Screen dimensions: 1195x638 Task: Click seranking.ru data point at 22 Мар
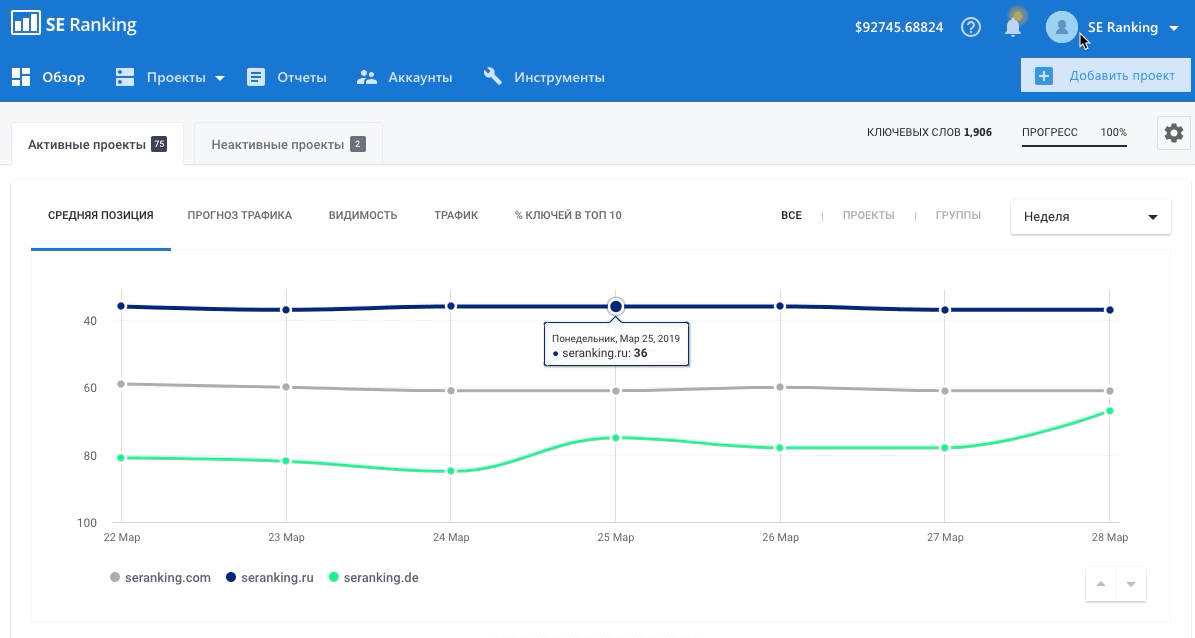pyautogui.click(x=121, y=306)
